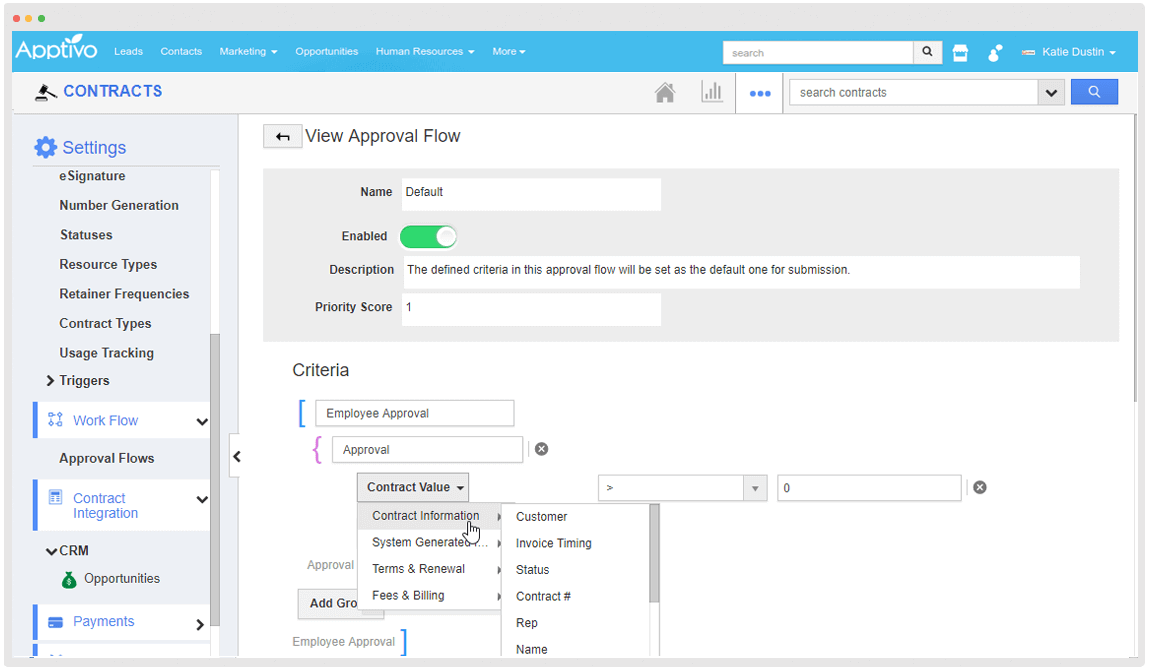The height and width of the screenshot is (670, 1150).
Task: Click the three dots more options icon
Action: (760, 93)
